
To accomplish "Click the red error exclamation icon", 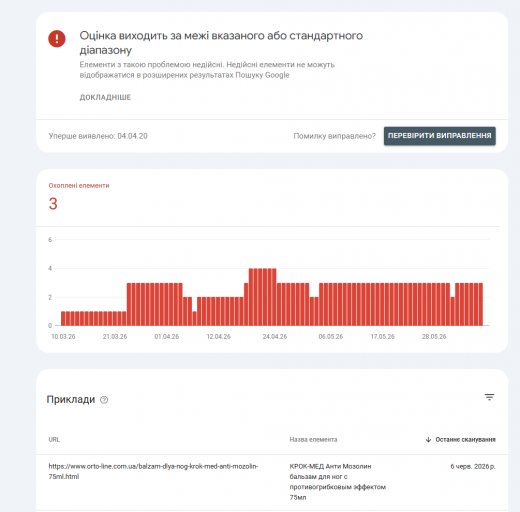I will pos(57,39).
